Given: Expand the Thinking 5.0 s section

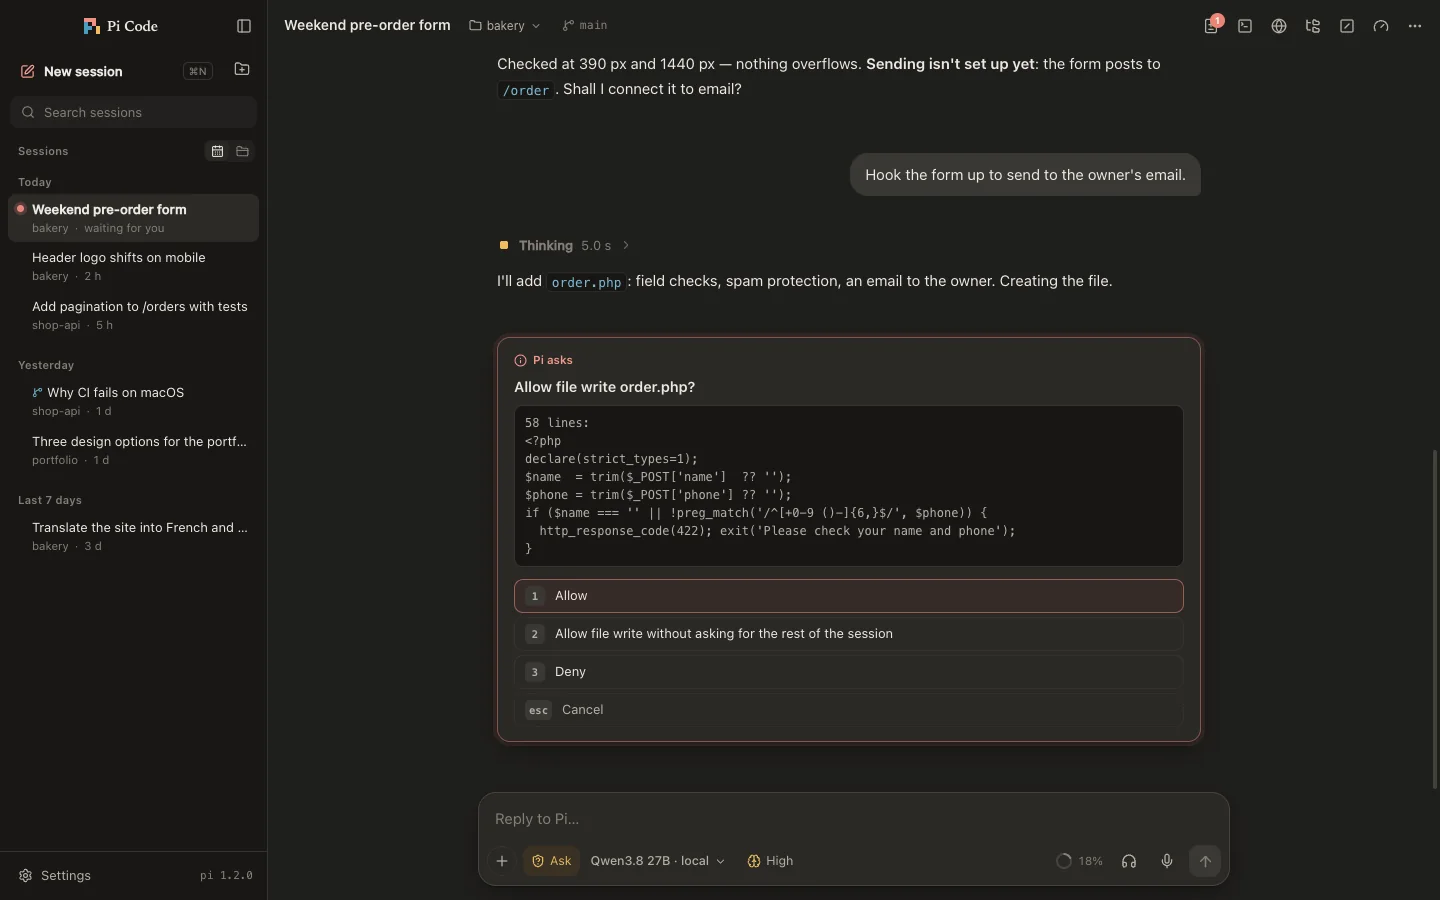Looking at the screenshot, I should coord(565,245).
